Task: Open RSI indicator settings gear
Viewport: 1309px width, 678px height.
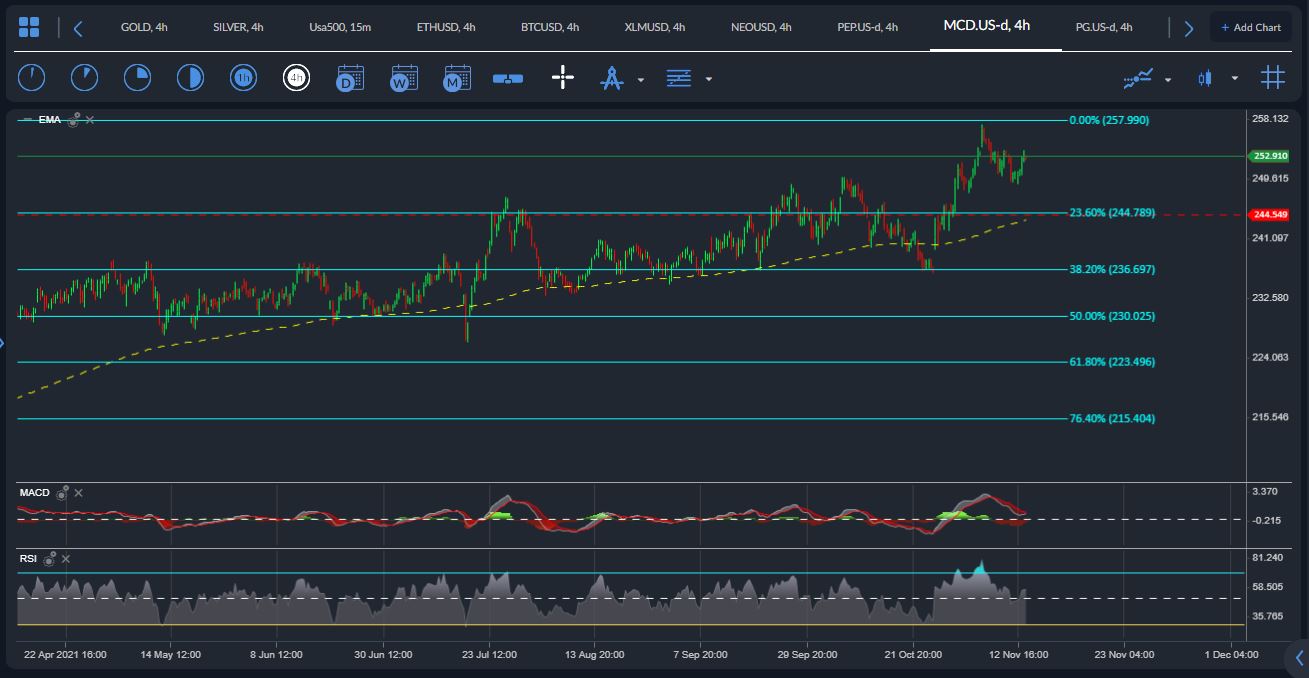Action: pos(49,558)
